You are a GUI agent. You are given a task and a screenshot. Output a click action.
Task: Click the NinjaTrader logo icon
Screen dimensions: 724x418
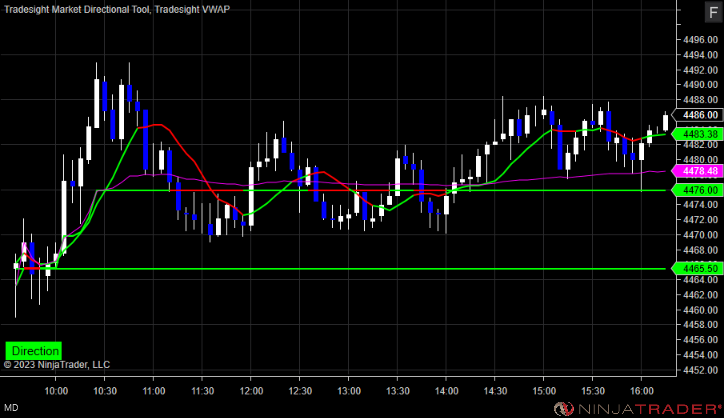564,409
